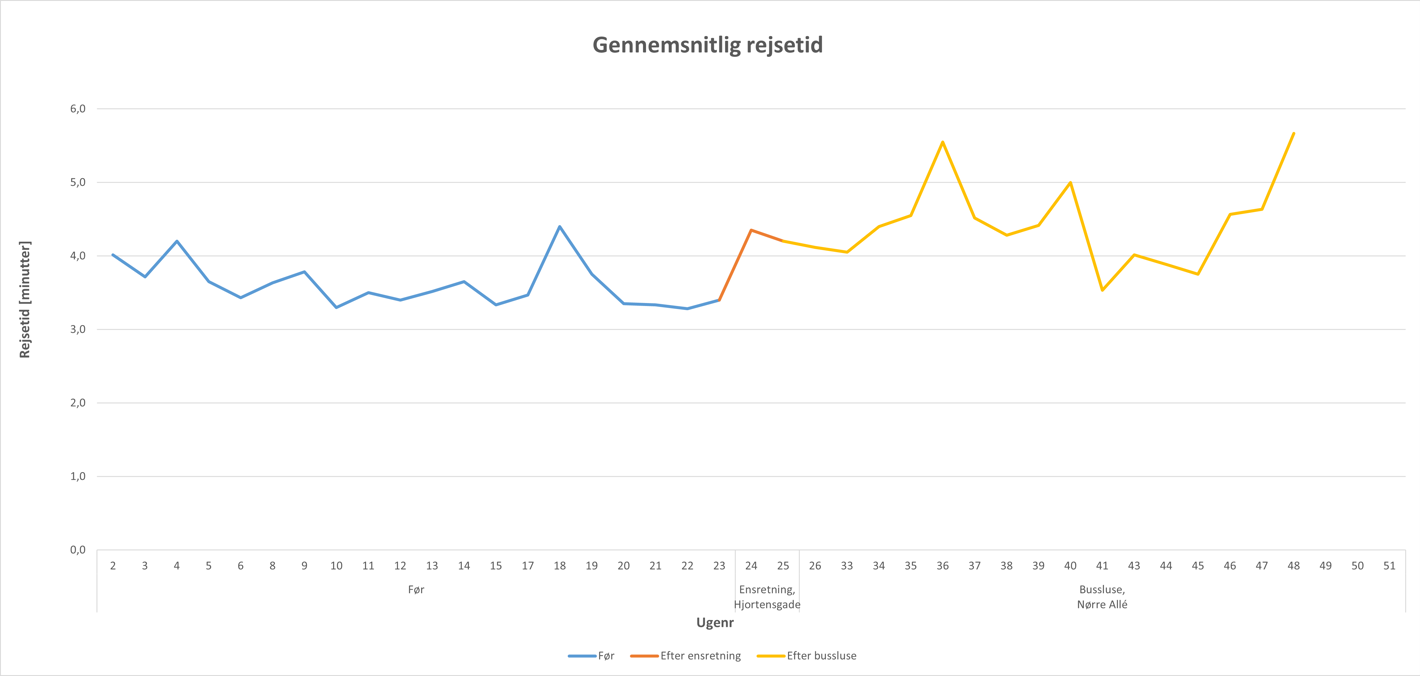Image resolution: width=1420 pixels, height=676 pixels.
Task: Click week label 51 on the horizontal axis
Action: pyautogui.click(x=1389, y=566)
